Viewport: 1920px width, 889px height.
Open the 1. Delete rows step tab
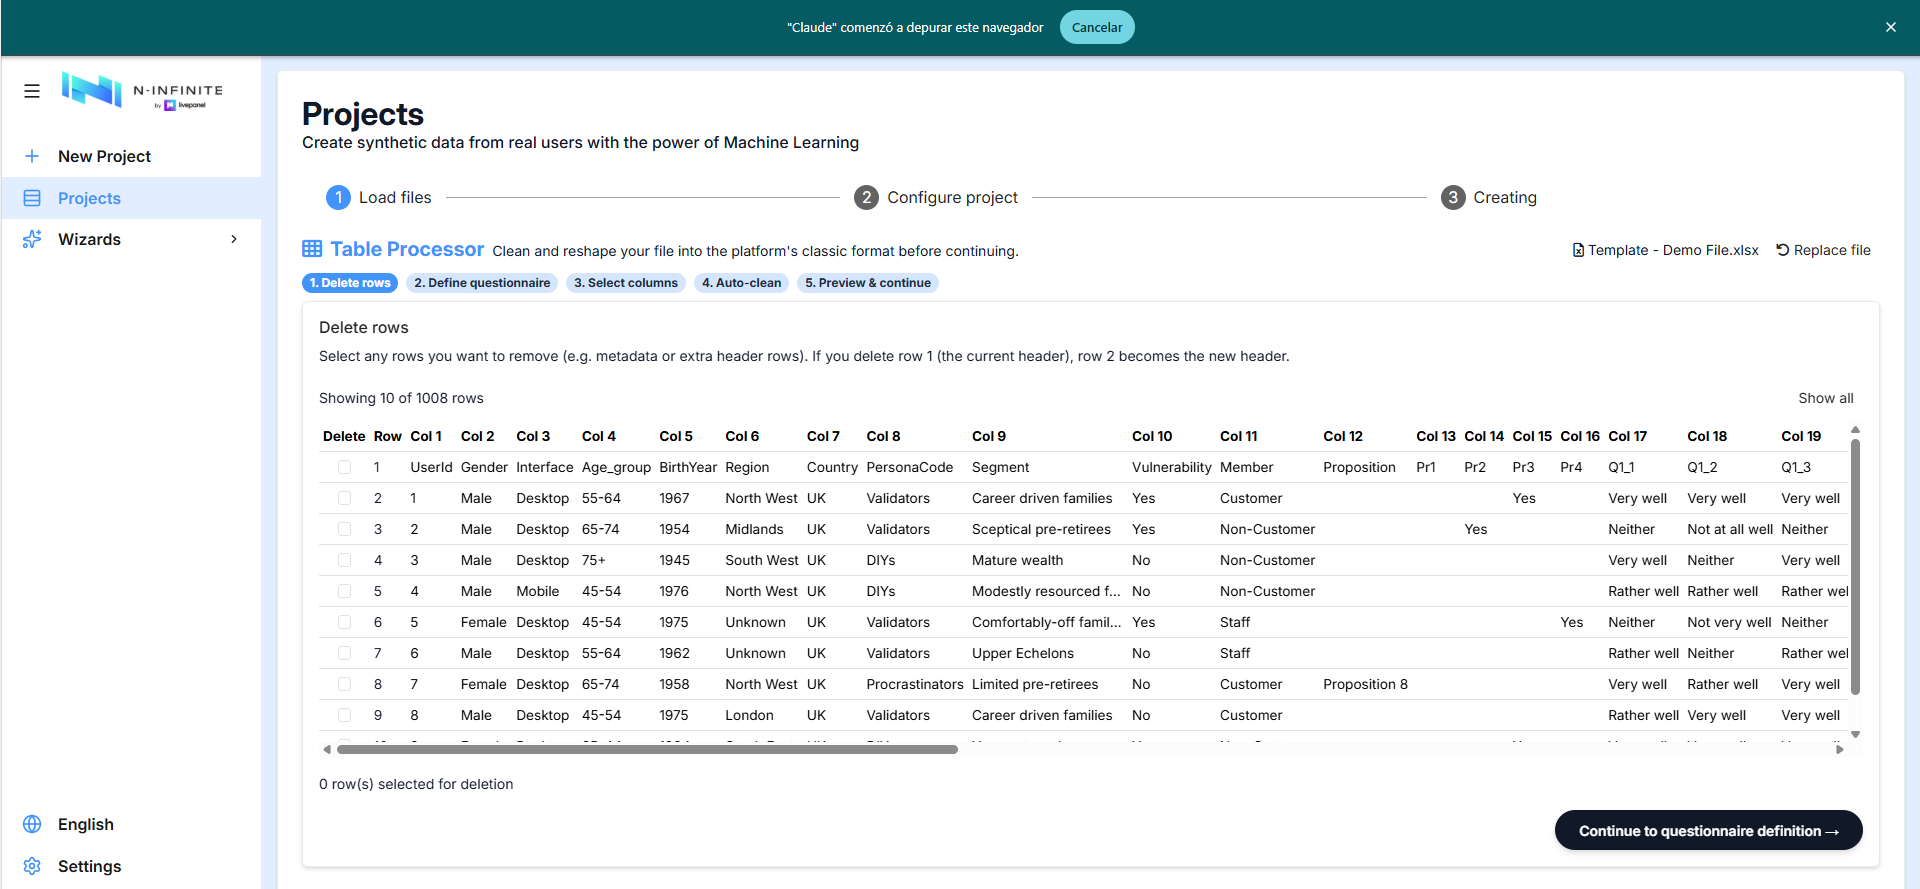(x=350, y=283)
